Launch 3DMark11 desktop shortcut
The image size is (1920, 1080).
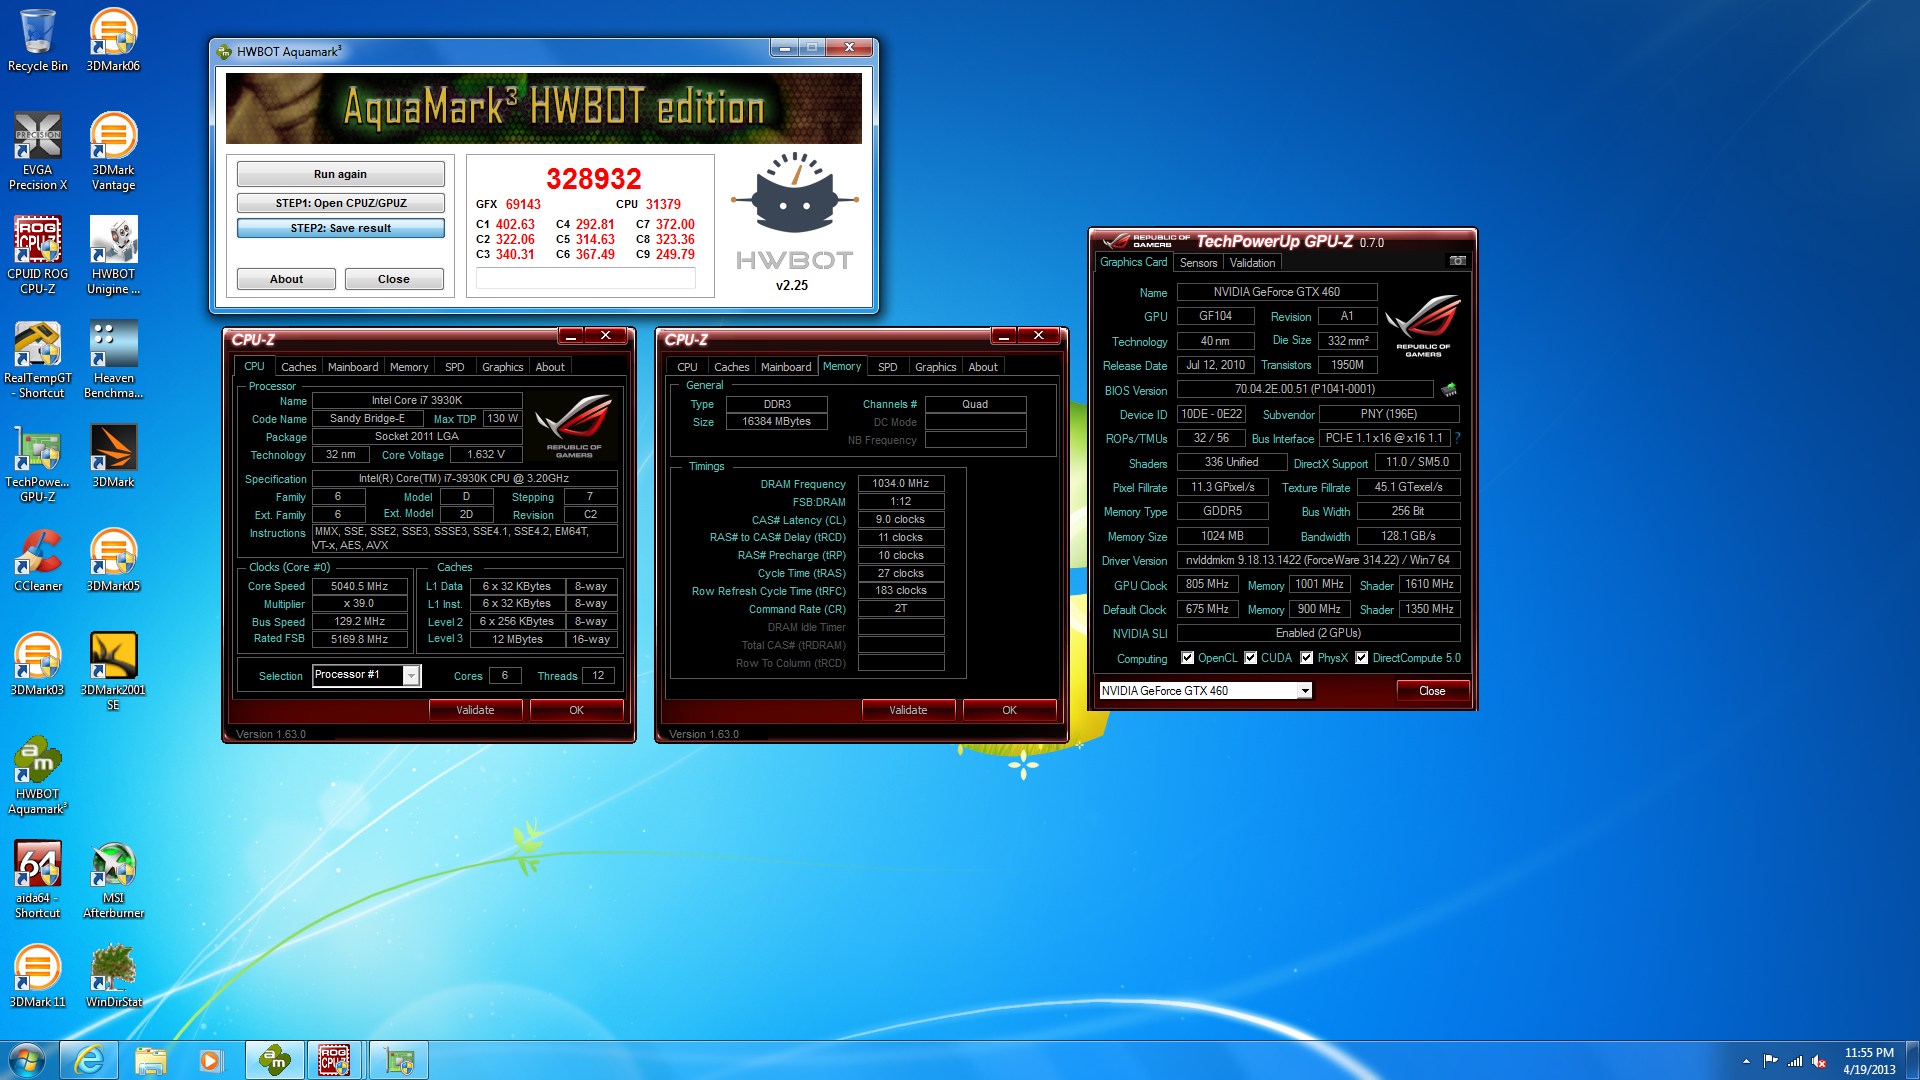(38, 976)
